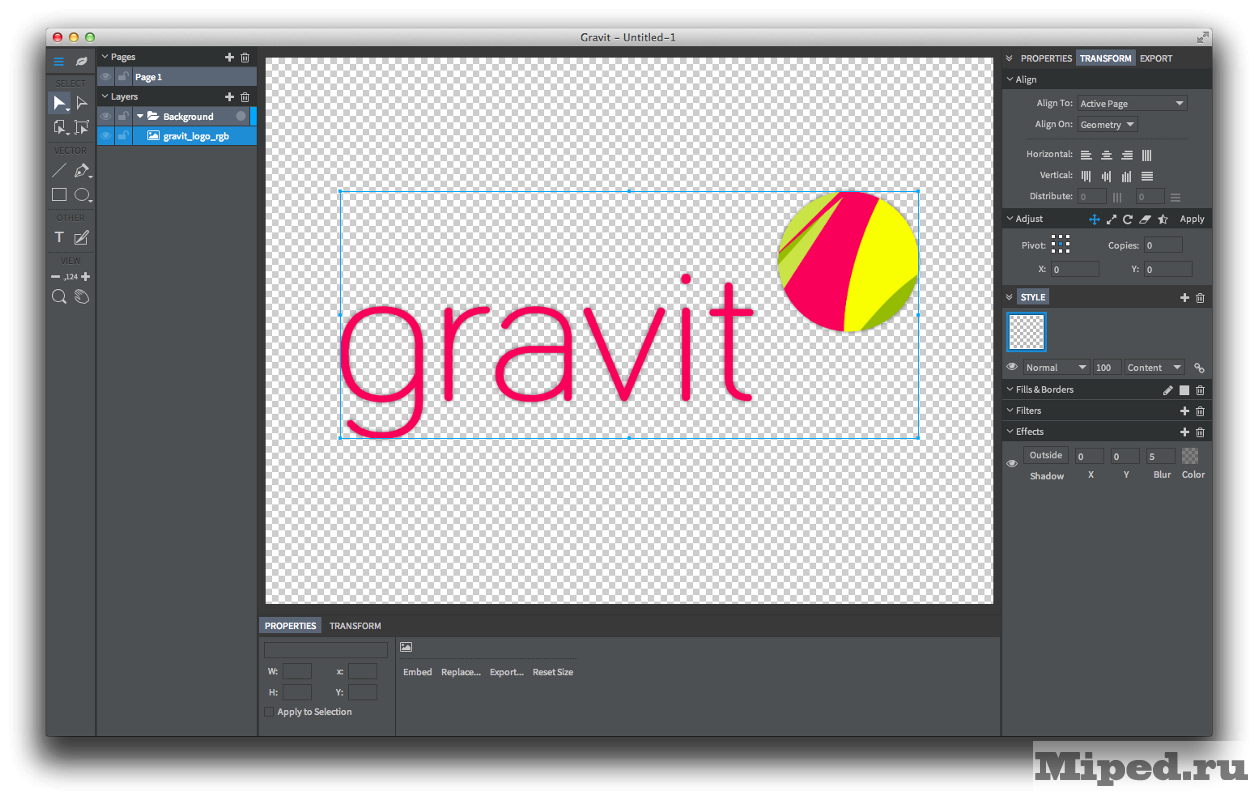1258x799 pixels.
Task: Open the shadow Color swatch
Action: coord(1190,456)
